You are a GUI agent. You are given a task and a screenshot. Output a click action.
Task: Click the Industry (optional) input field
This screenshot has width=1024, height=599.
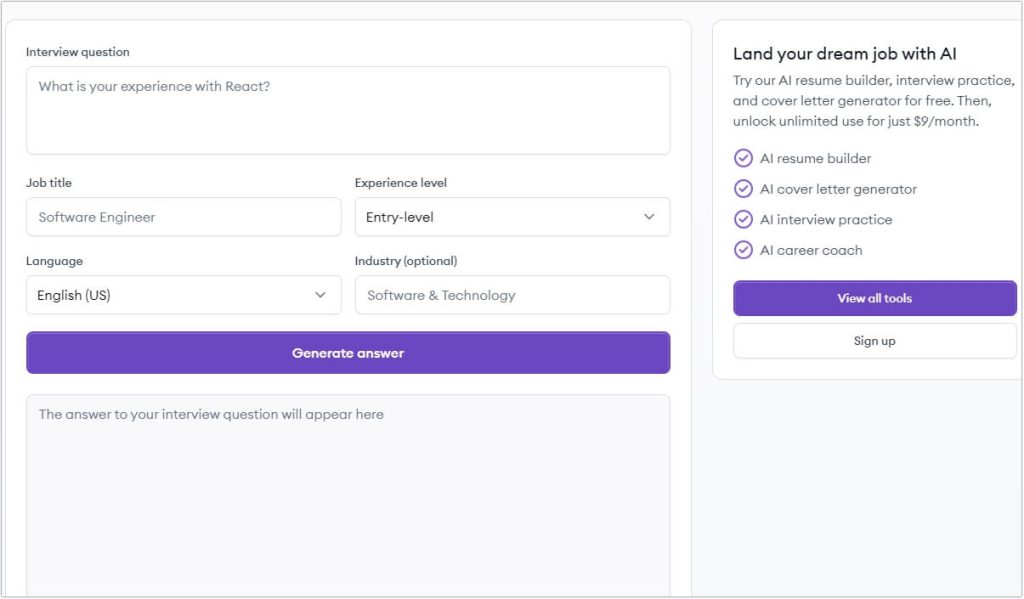pyautogui.click(x=512, y=295)
